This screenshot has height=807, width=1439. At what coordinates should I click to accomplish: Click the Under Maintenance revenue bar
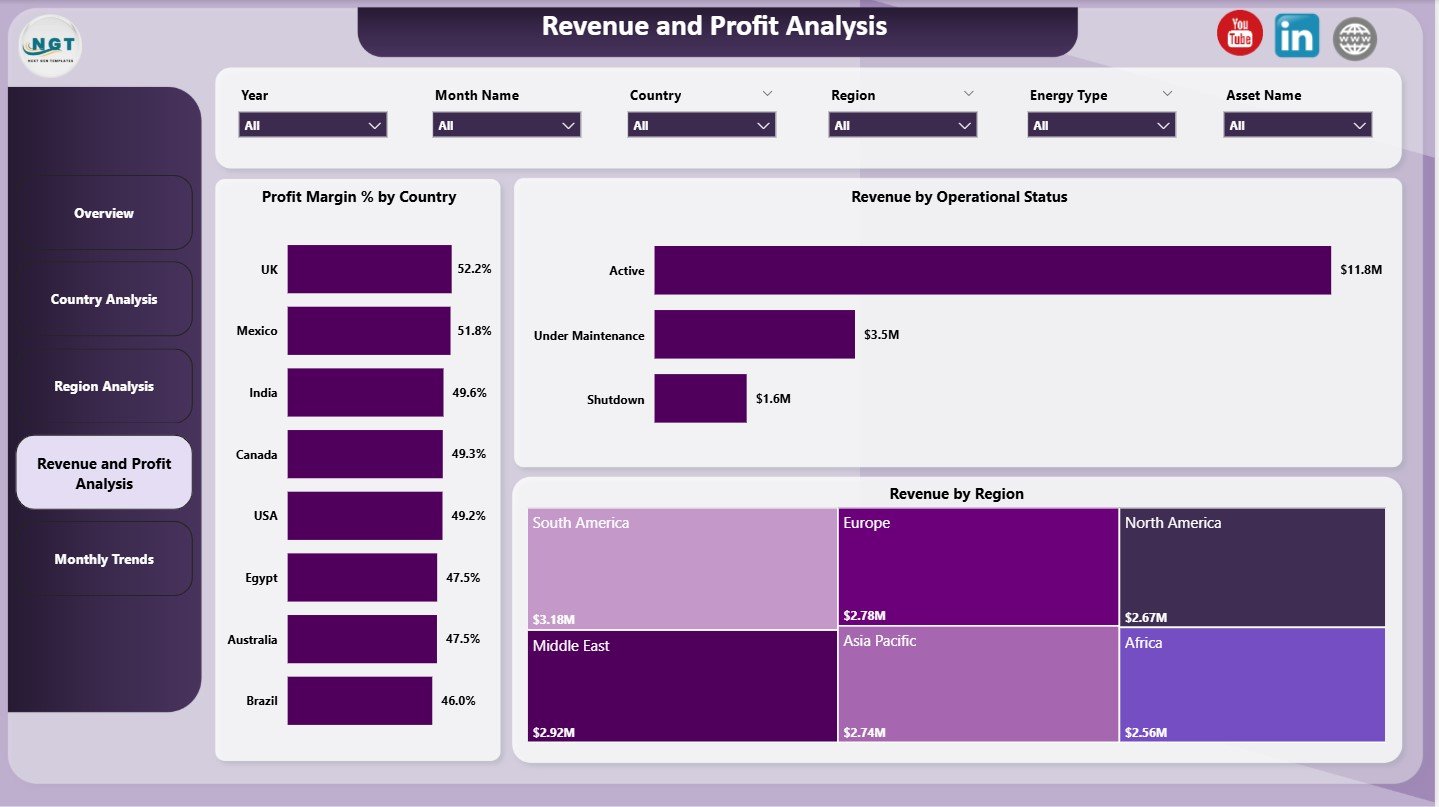(754, 334)
